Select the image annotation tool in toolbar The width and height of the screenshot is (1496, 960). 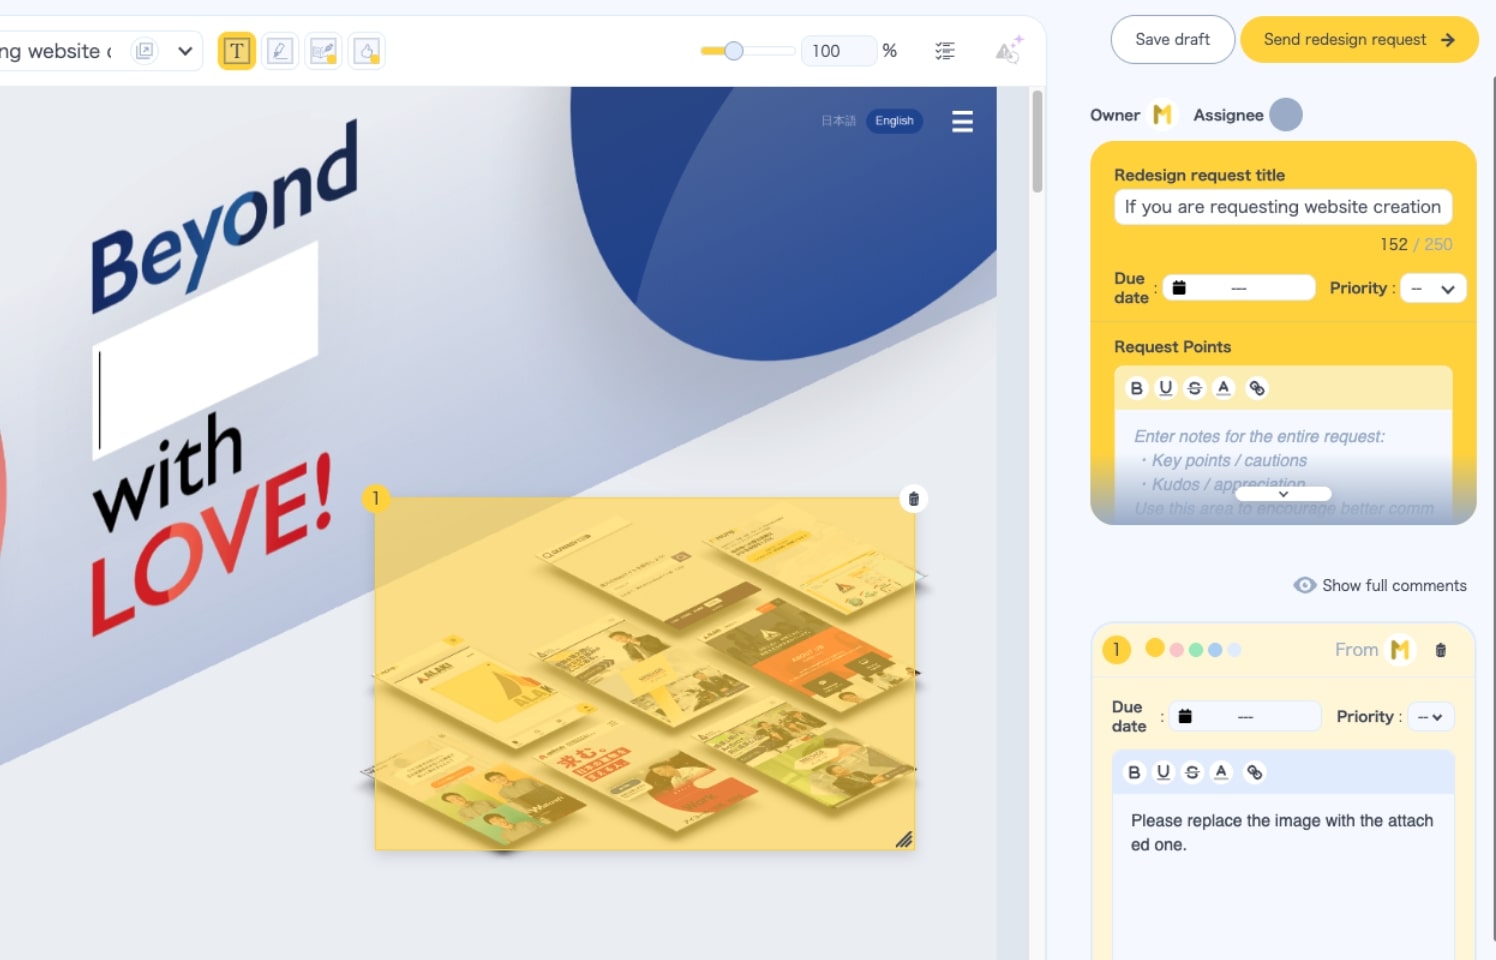coord(323,51)
